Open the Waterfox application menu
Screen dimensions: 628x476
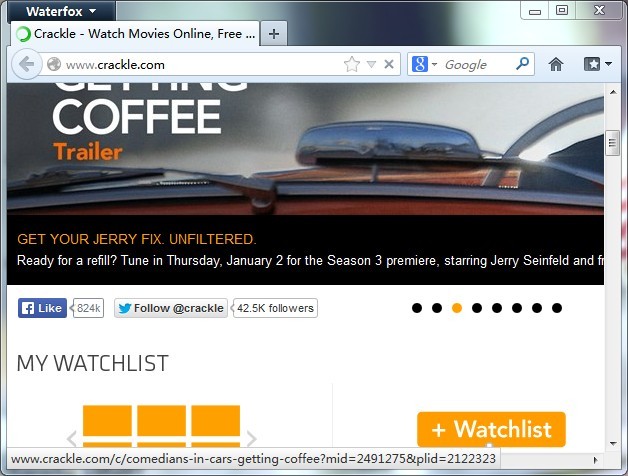61,11
